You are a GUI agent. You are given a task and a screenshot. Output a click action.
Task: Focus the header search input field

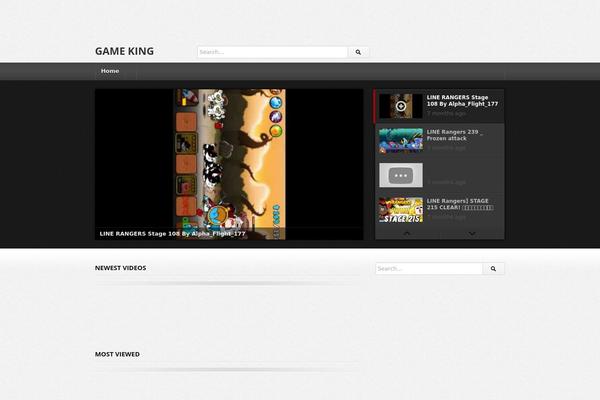(x=272, y=52)
